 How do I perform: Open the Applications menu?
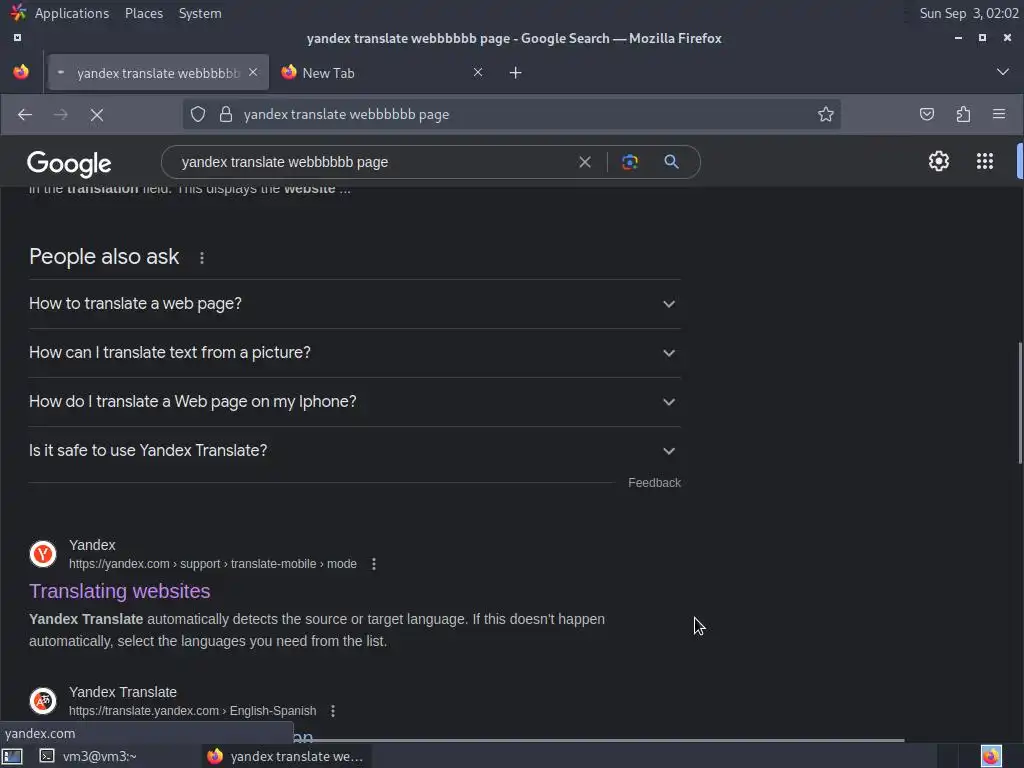(72, 13)
